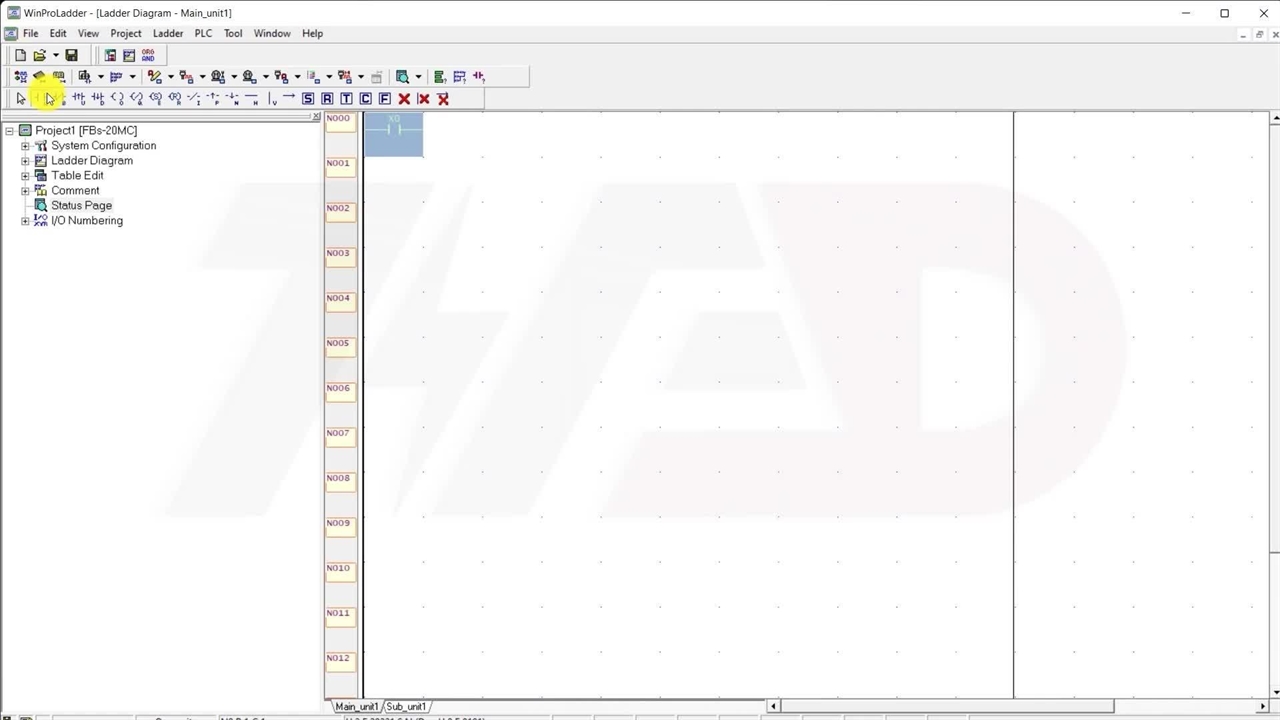Click the Table Edit tree item

click(x=77, y=176)
